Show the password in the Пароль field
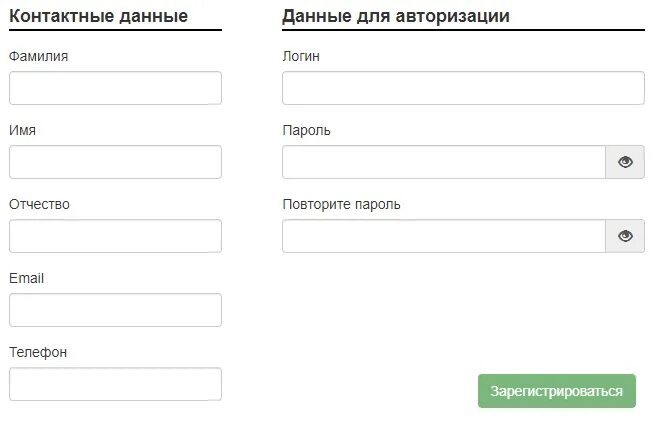661x423 pixels. pyautogui.click(x=625, y=162)
